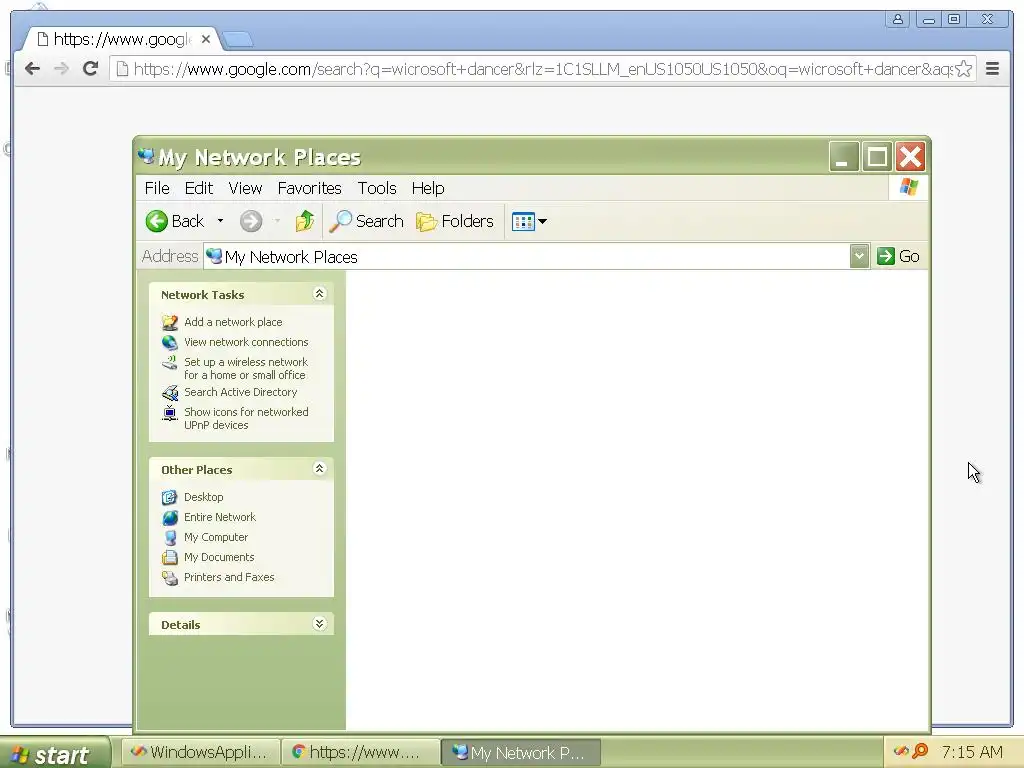The height and width of the screenshot is (768, 1024).
Task: Open the Favorites menu
Action: [x=310, y=188]
